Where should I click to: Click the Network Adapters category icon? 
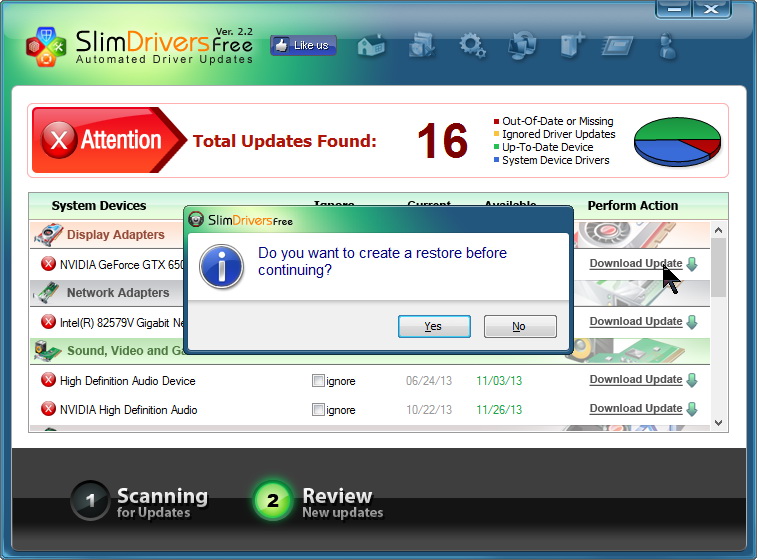48,293
